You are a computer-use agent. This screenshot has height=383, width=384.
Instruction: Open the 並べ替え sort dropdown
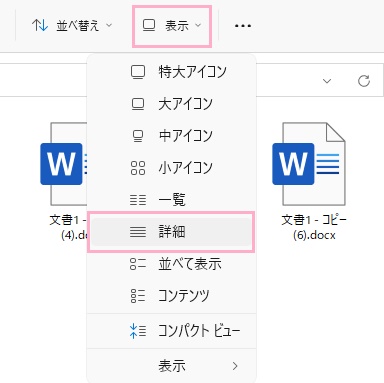72,25
